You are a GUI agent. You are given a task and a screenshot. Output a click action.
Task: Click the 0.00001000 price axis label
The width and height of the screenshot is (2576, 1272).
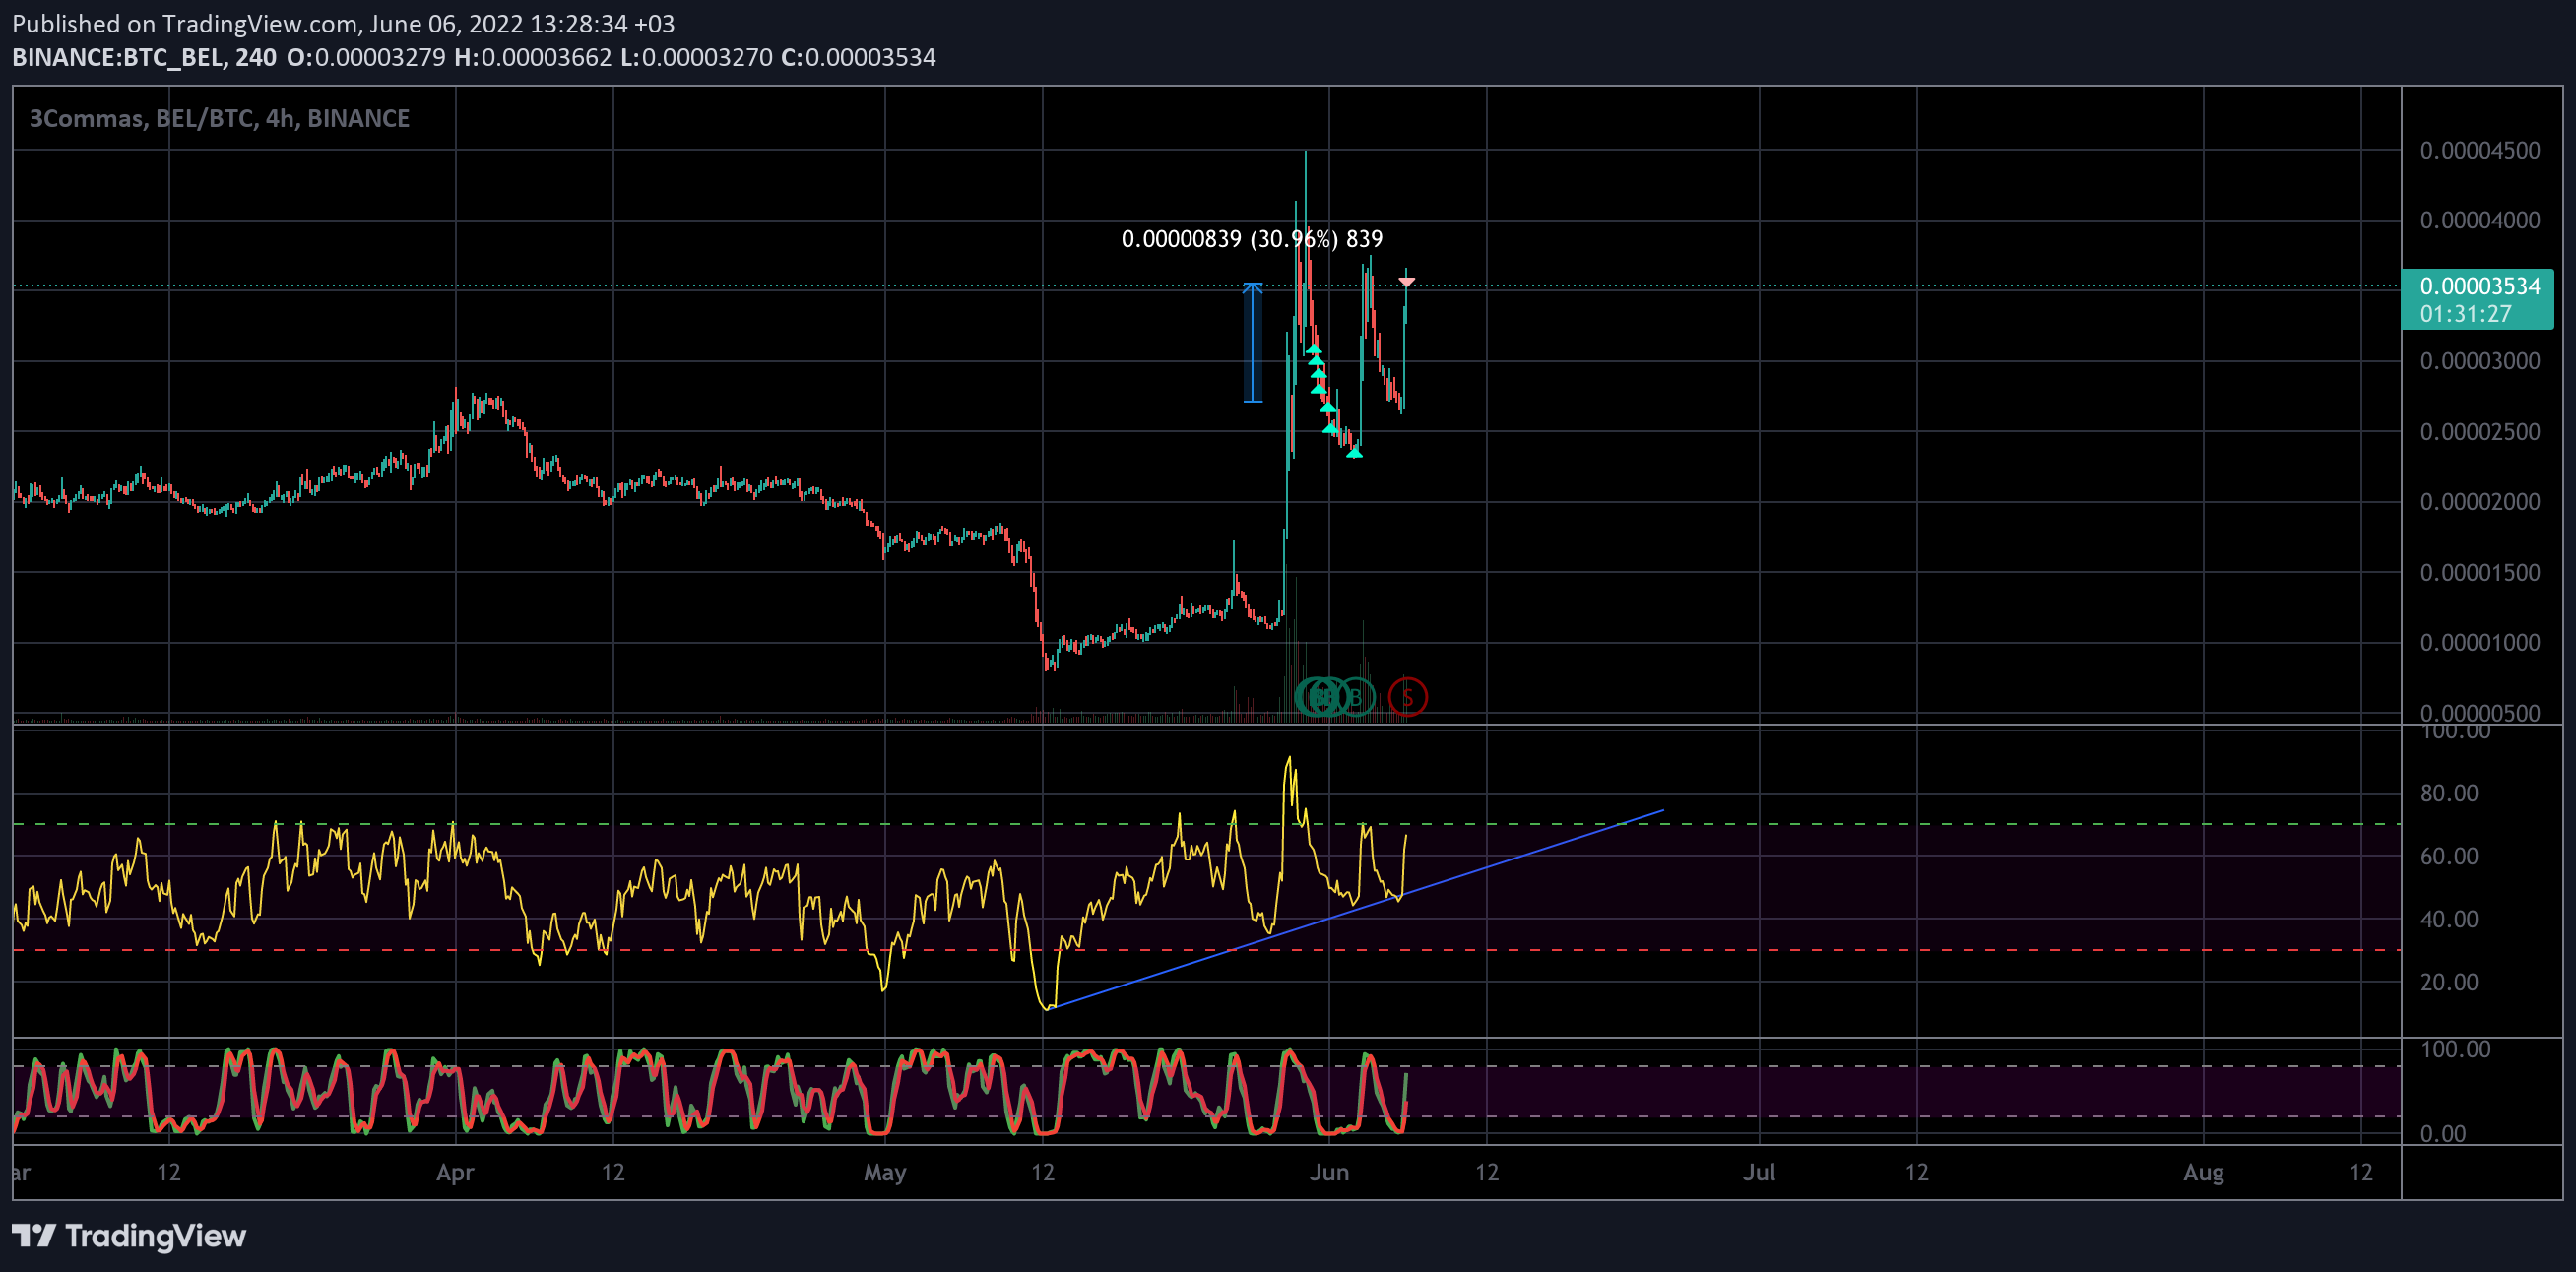2479,643
